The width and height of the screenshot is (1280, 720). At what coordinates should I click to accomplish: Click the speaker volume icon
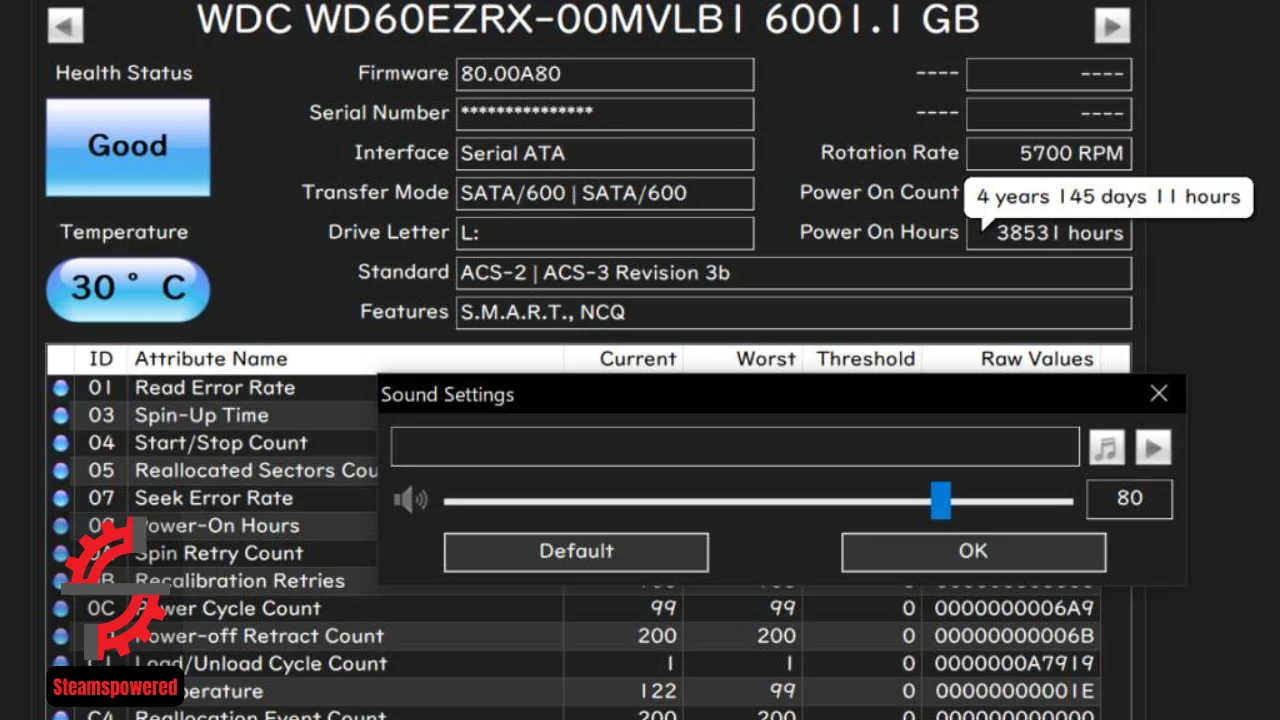(410, 499)
